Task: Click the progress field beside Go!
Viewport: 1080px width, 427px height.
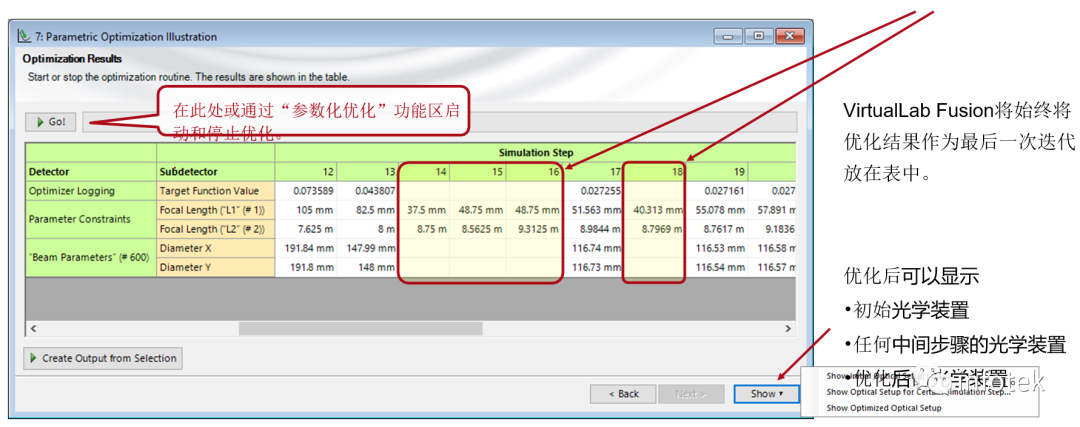Action: click(x=439, y=122)
